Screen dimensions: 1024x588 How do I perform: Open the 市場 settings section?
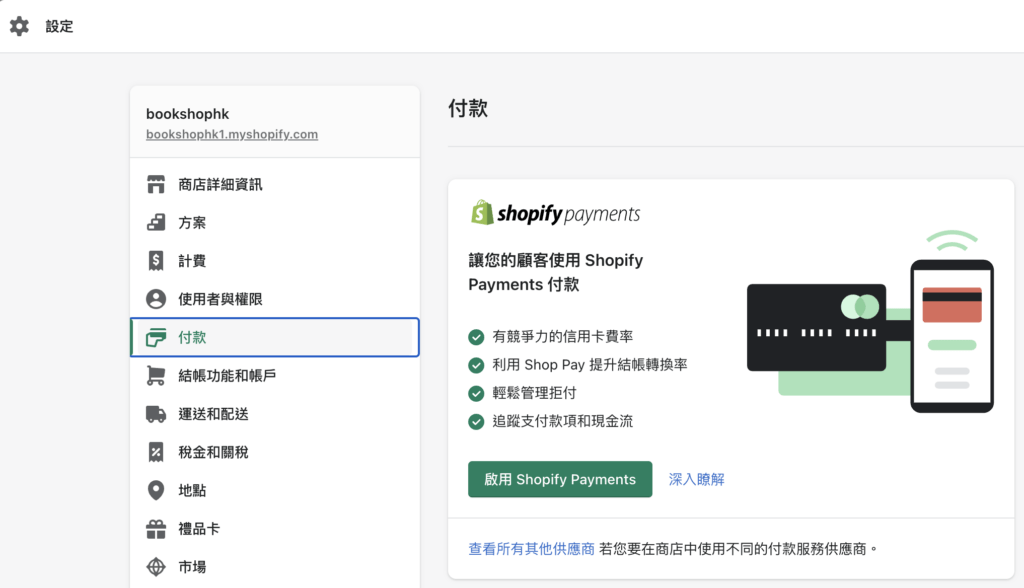coord(275,566)
